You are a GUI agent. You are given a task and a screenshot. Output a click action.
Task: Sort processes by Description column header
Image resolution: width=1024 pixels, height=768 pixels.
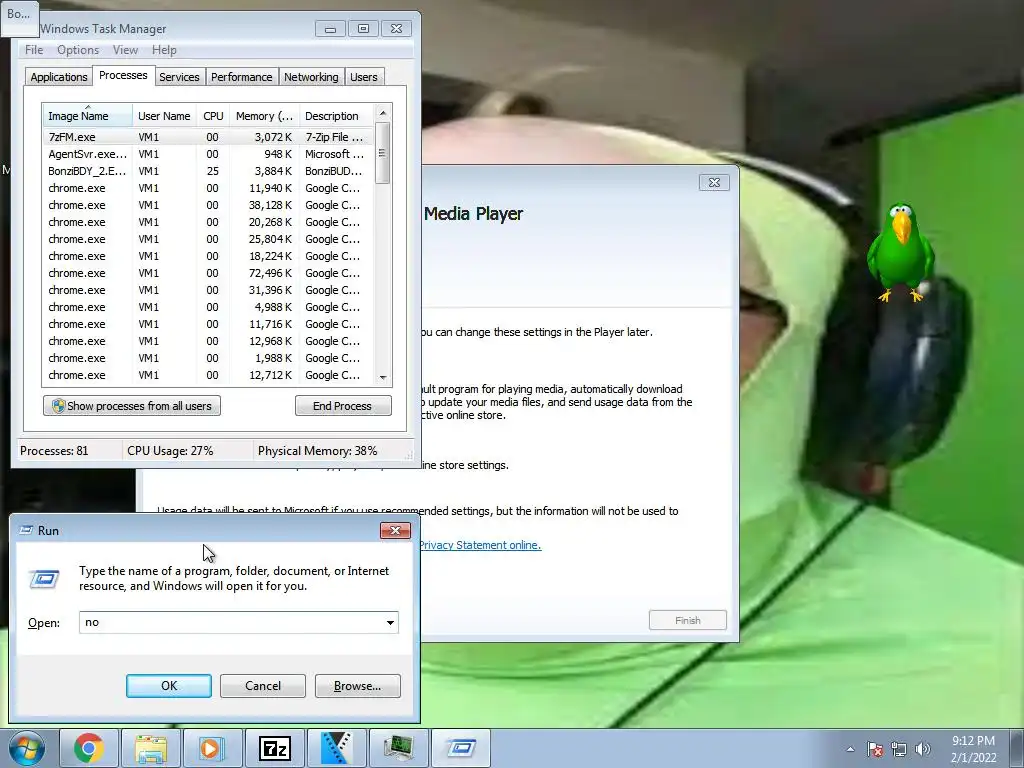[x=336, y=116]
